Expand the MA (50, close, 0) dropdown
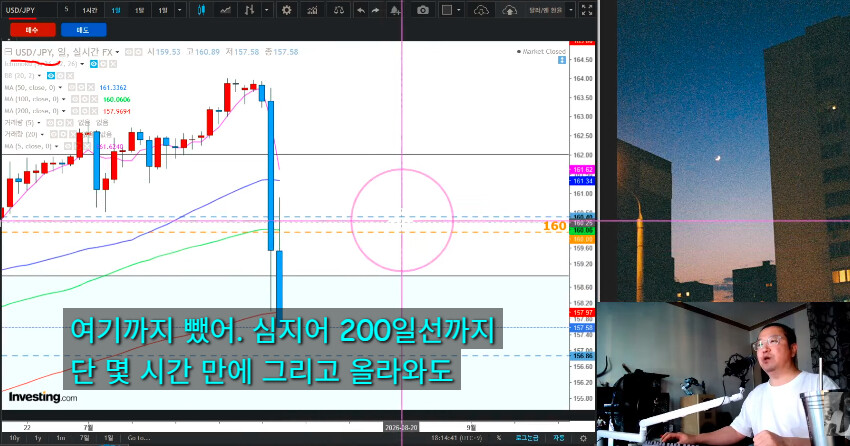This screenshot has width=850, height=446. [60, 87]
